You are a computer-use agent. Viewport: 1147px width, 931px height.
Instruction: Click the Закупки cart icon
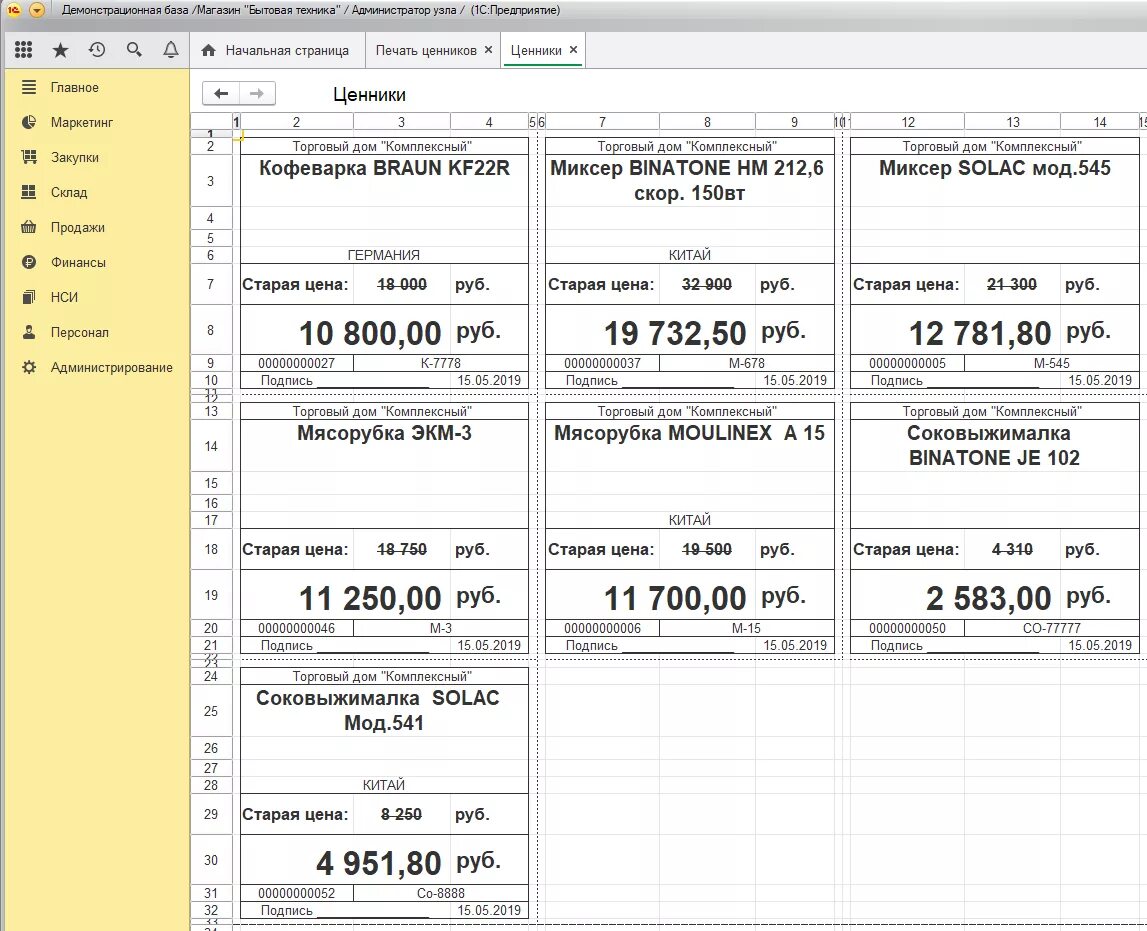(29, 157)
